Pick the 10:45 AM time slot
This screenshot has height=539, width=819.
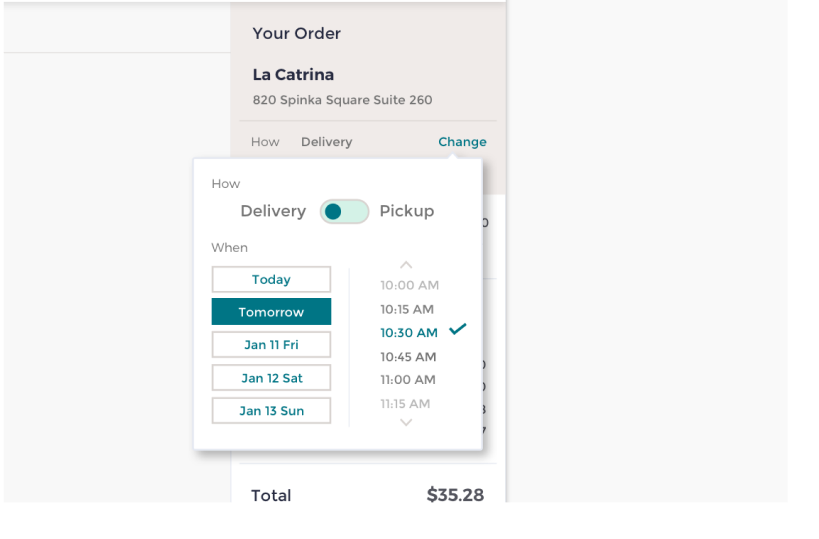(408, 357)
